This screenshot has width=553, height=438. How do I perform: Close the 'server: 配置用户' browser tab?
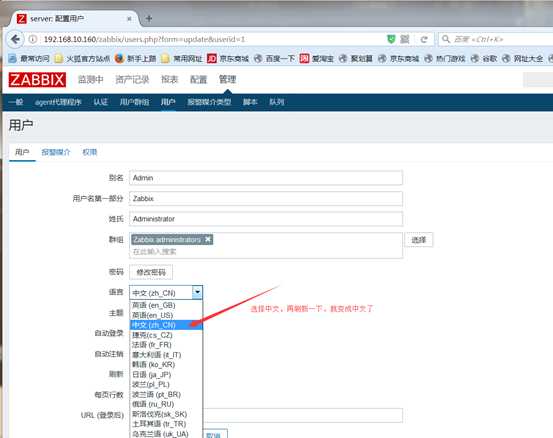[x=129, y=19]
